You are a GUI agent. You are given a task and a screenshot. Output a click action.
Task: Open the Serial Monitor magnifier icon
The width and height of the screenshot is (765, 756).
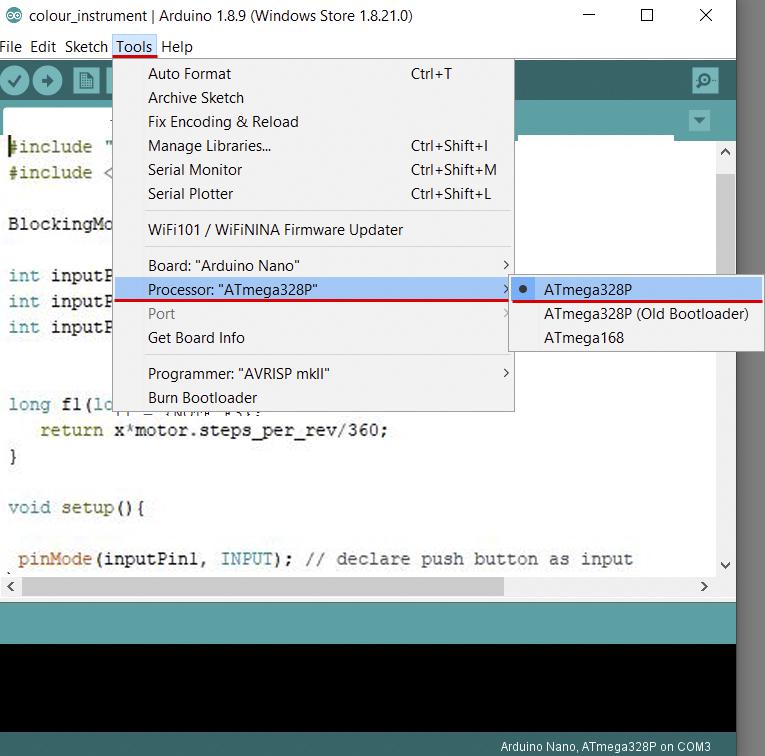click(705, 80)
